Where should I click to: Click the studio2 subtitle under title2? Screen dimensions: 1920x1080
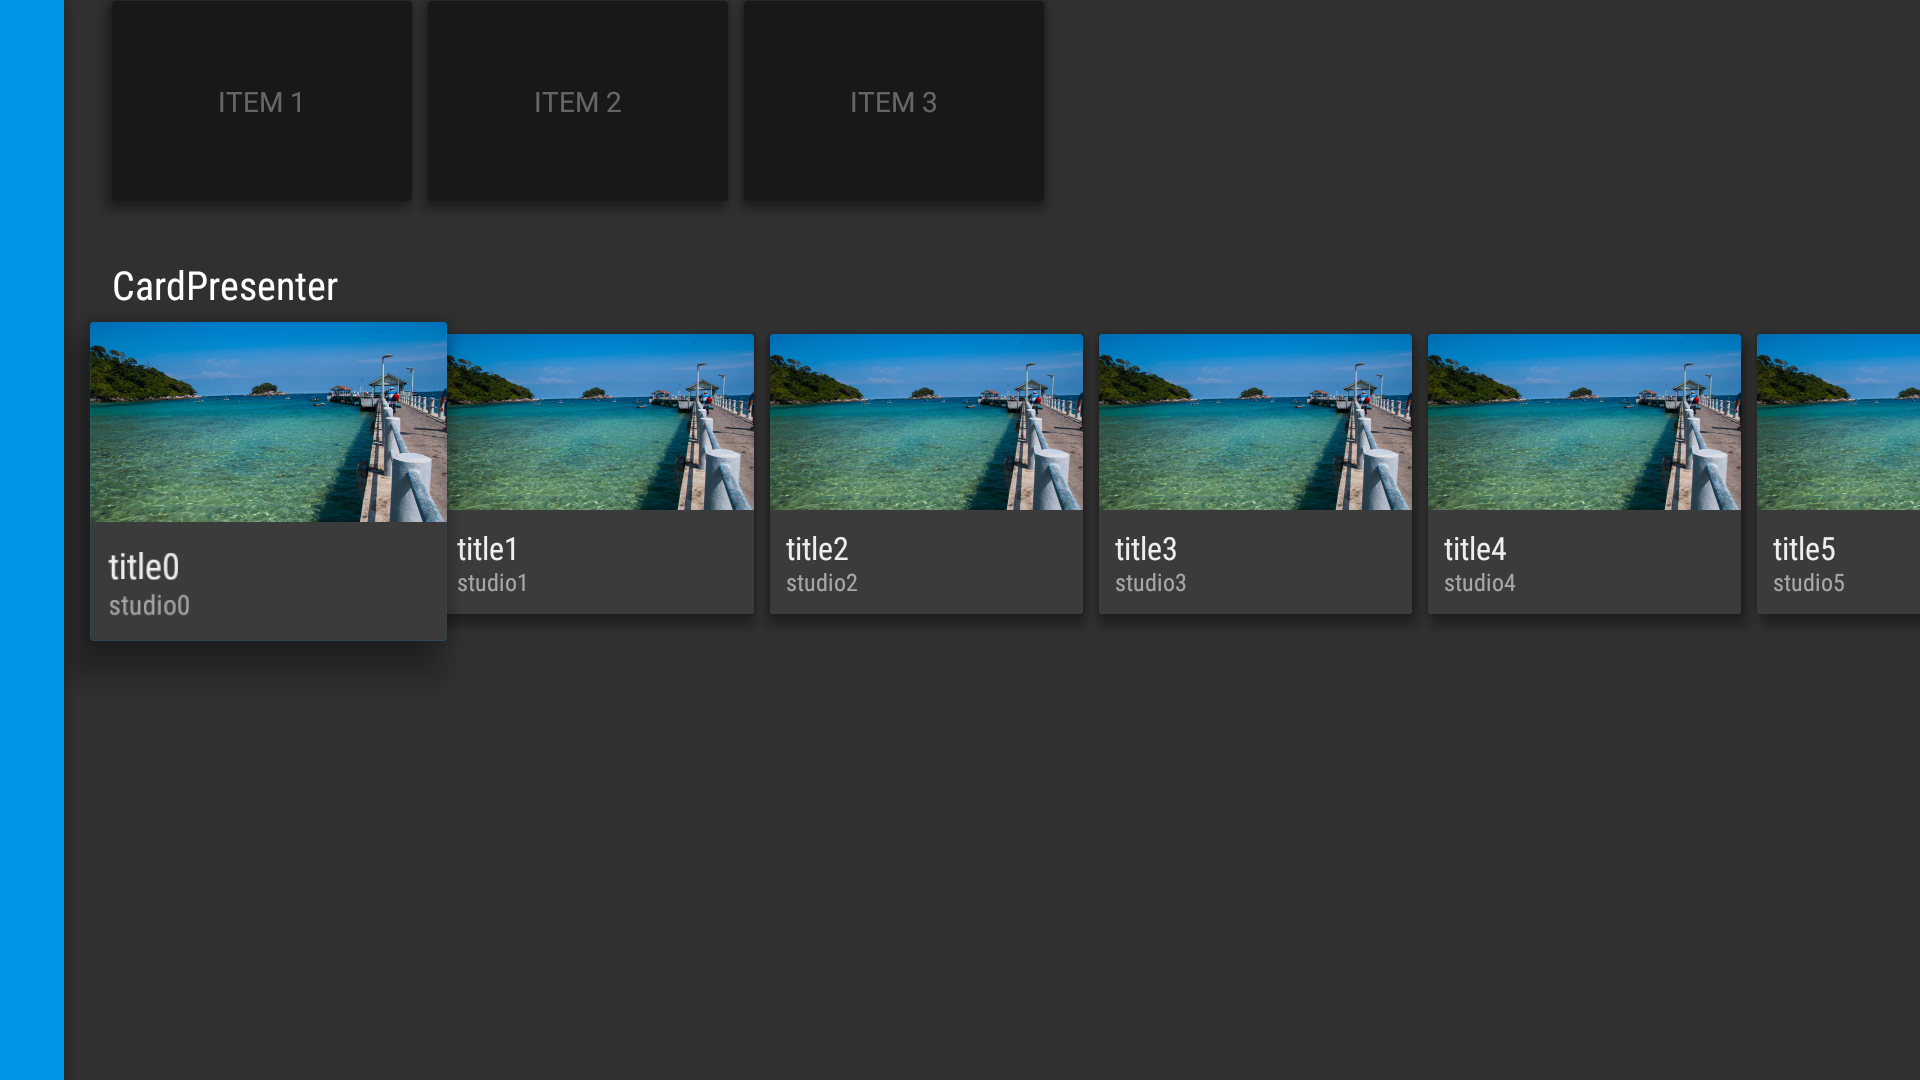coord(821,583)
